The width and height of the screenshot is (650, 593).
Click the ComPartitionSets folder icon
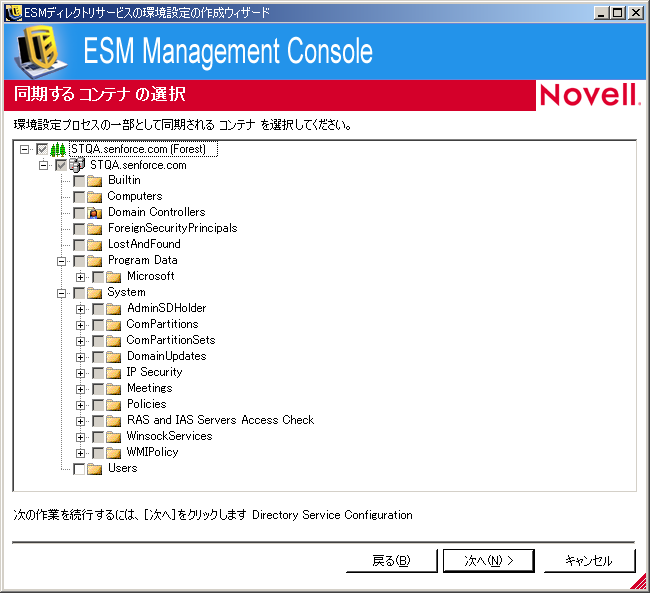tap(114, 341)
